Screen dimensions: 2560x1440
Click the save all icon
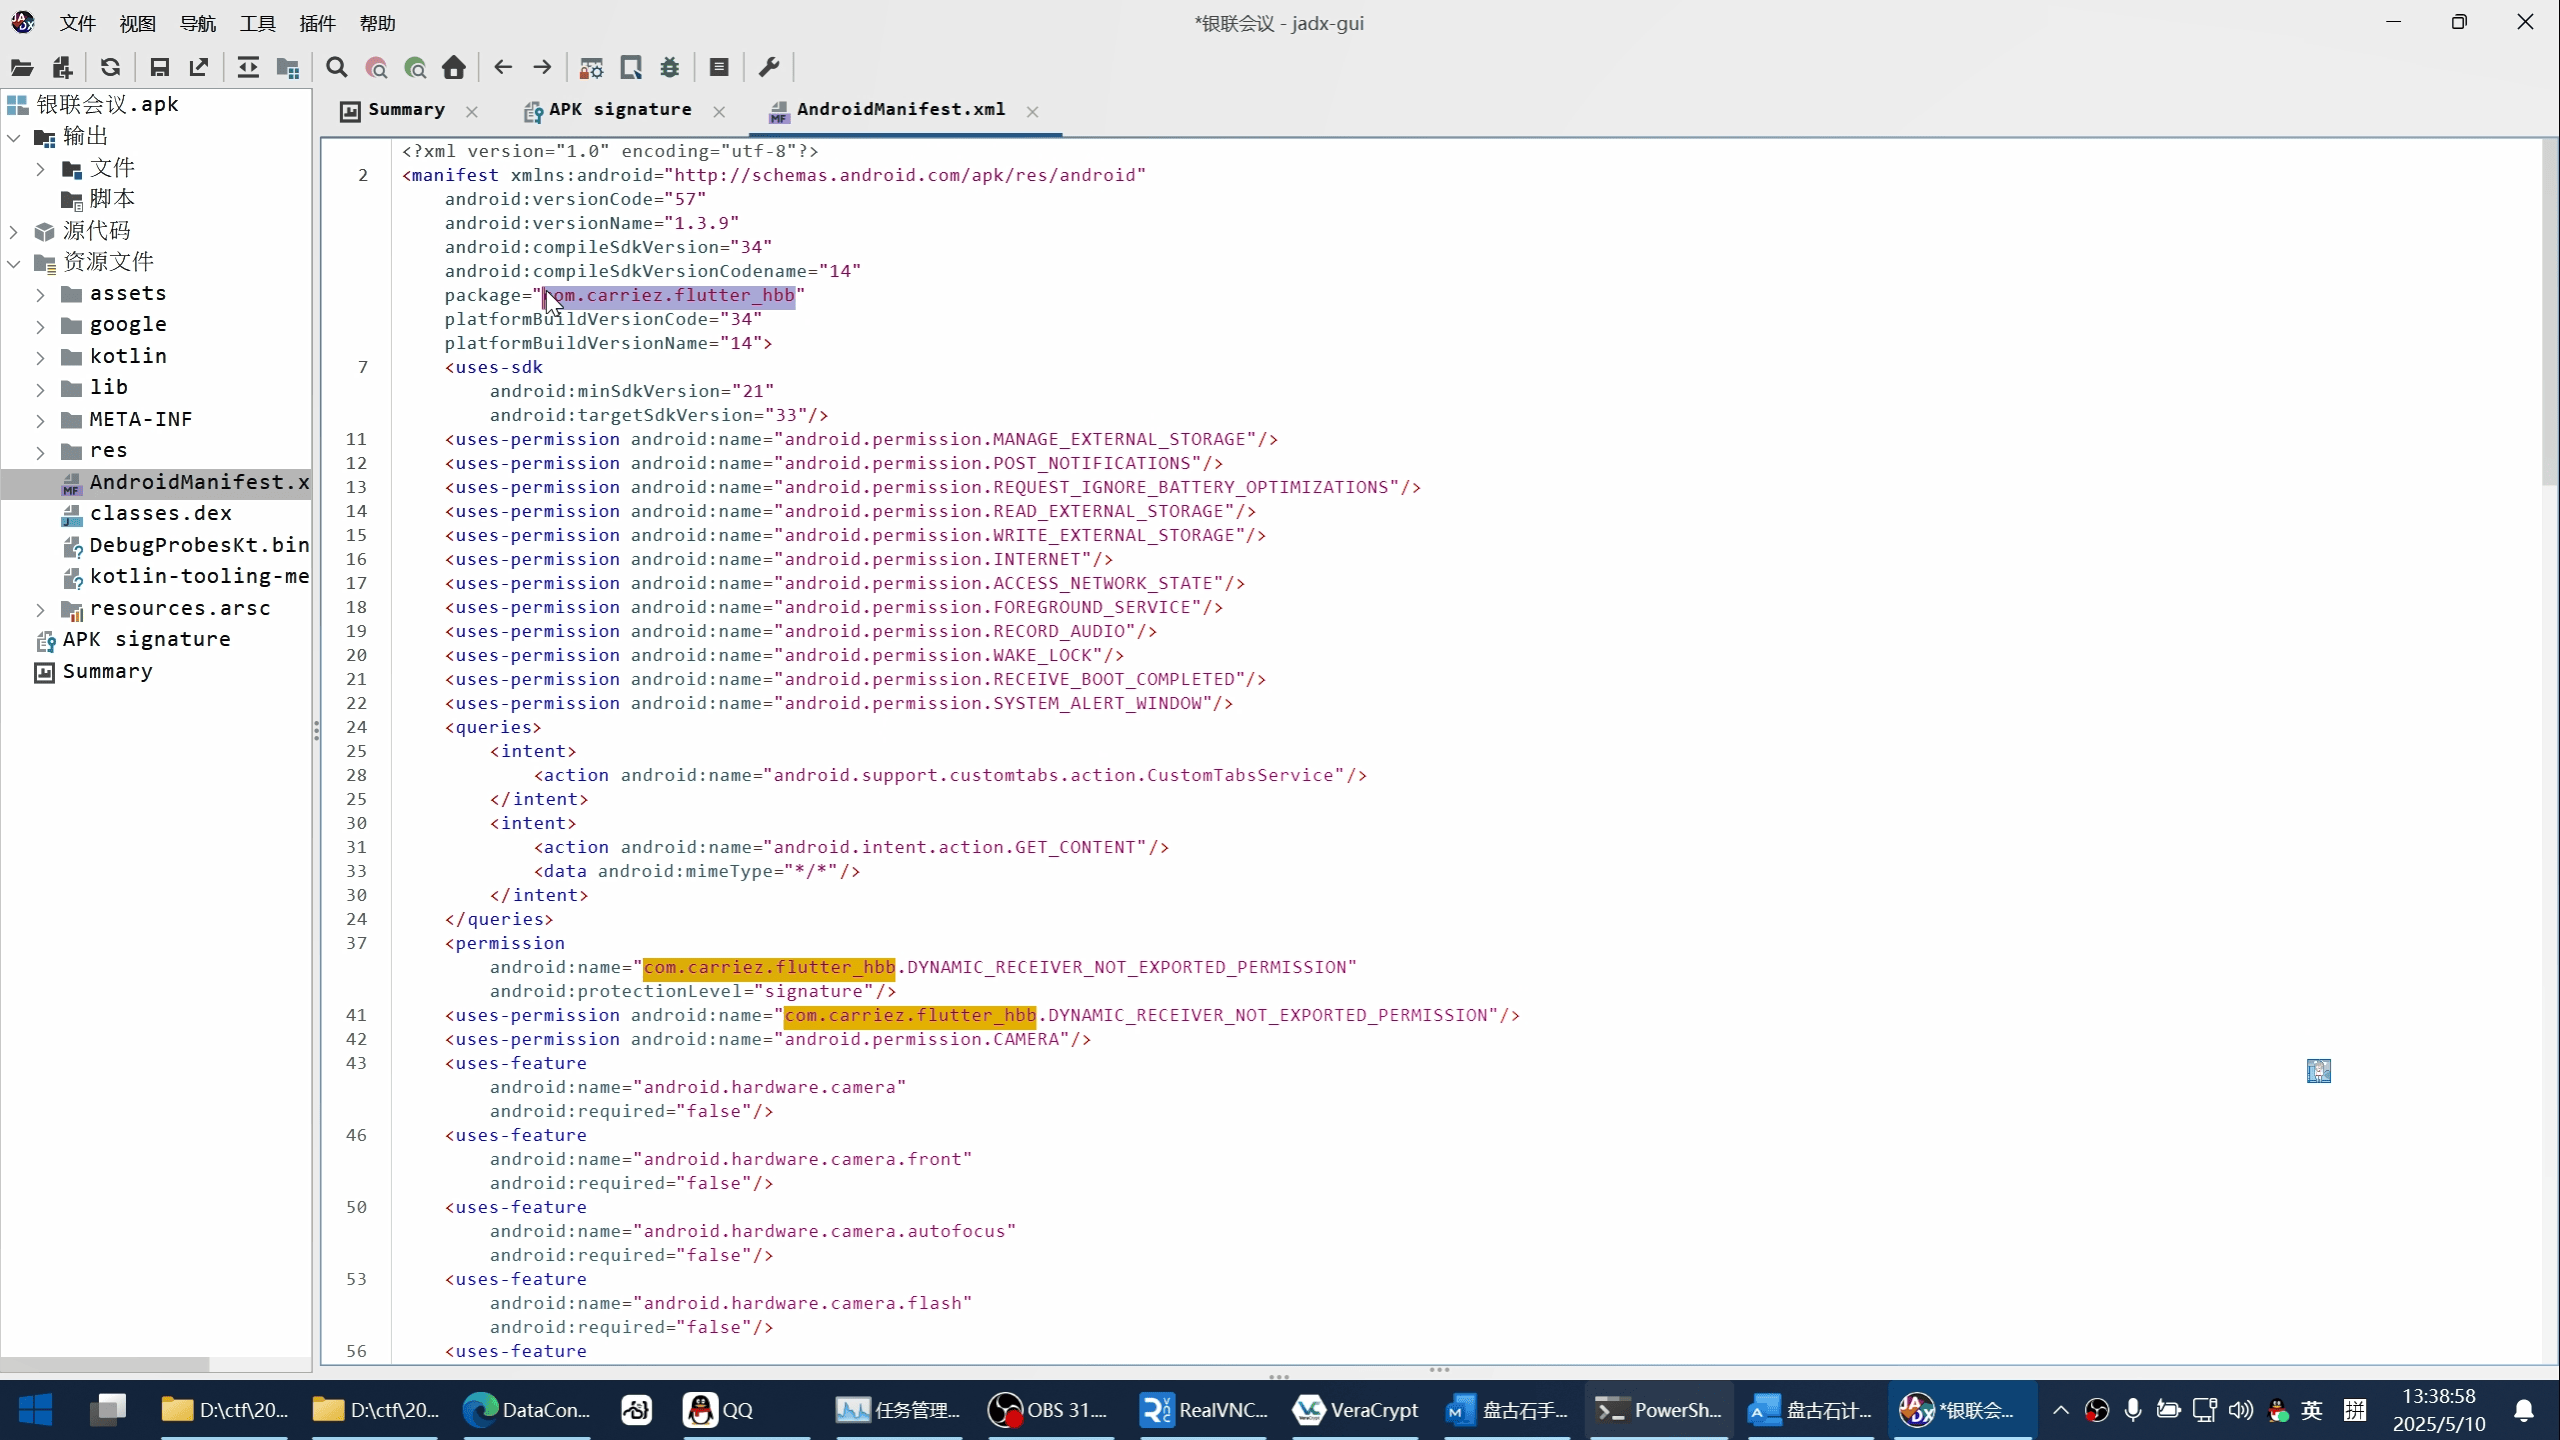click(x=159, y=67)
